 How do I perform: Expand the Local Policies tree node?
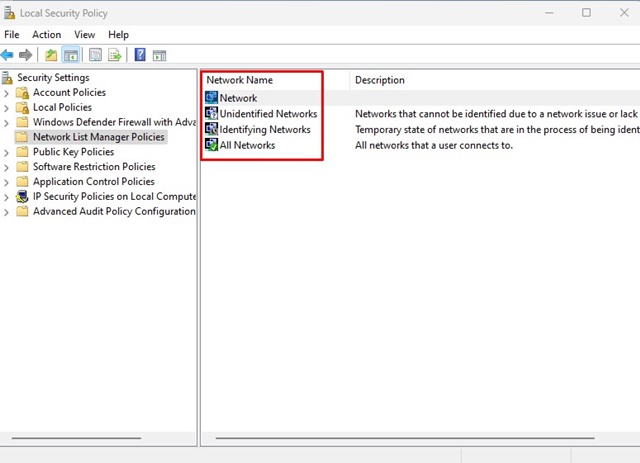point(7,108)
